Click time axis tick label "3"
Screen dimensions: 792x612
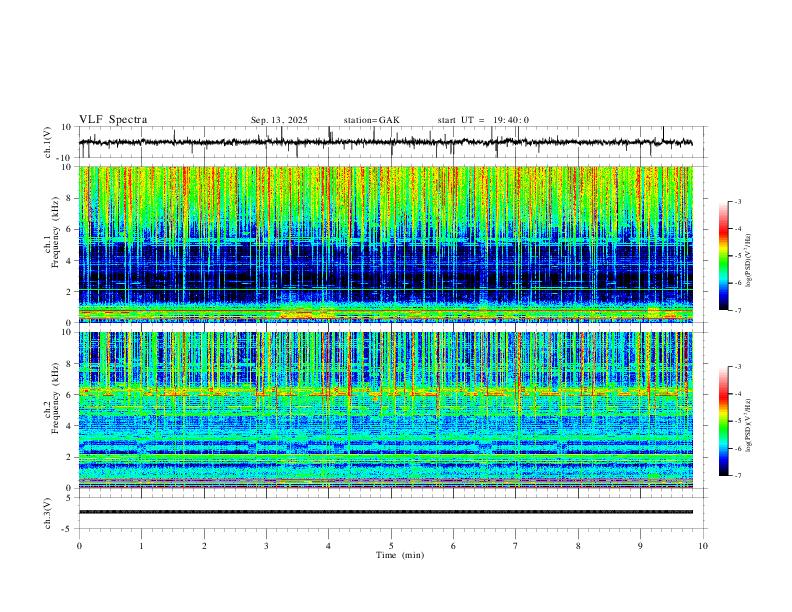coord(266,546)
